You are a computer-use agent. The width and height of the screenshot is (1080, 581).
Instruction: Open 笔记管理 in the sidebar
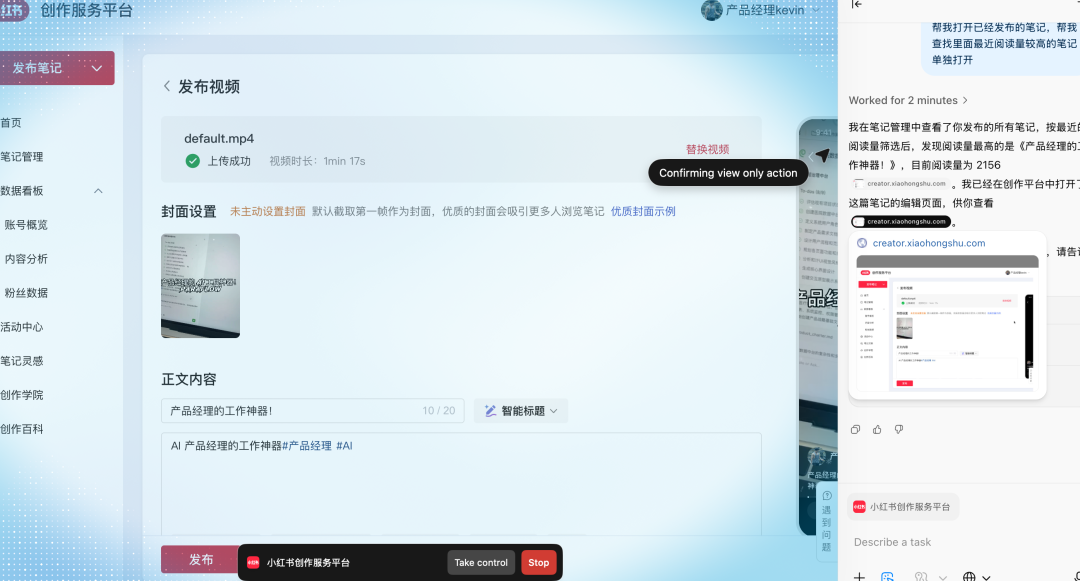coord(21,157)
